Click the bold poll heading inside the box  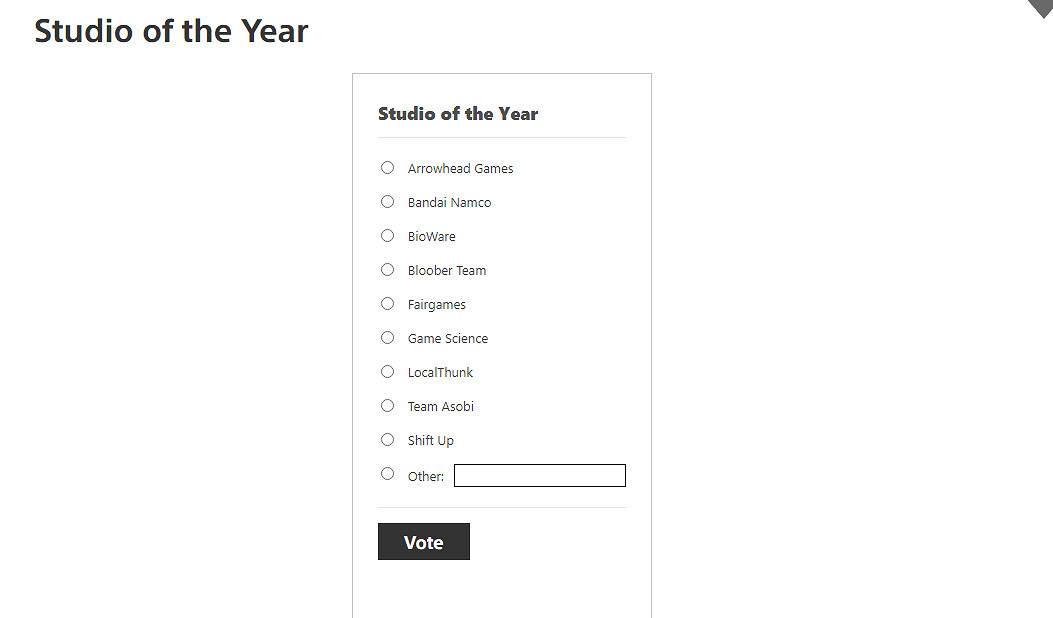pos(458,114)
